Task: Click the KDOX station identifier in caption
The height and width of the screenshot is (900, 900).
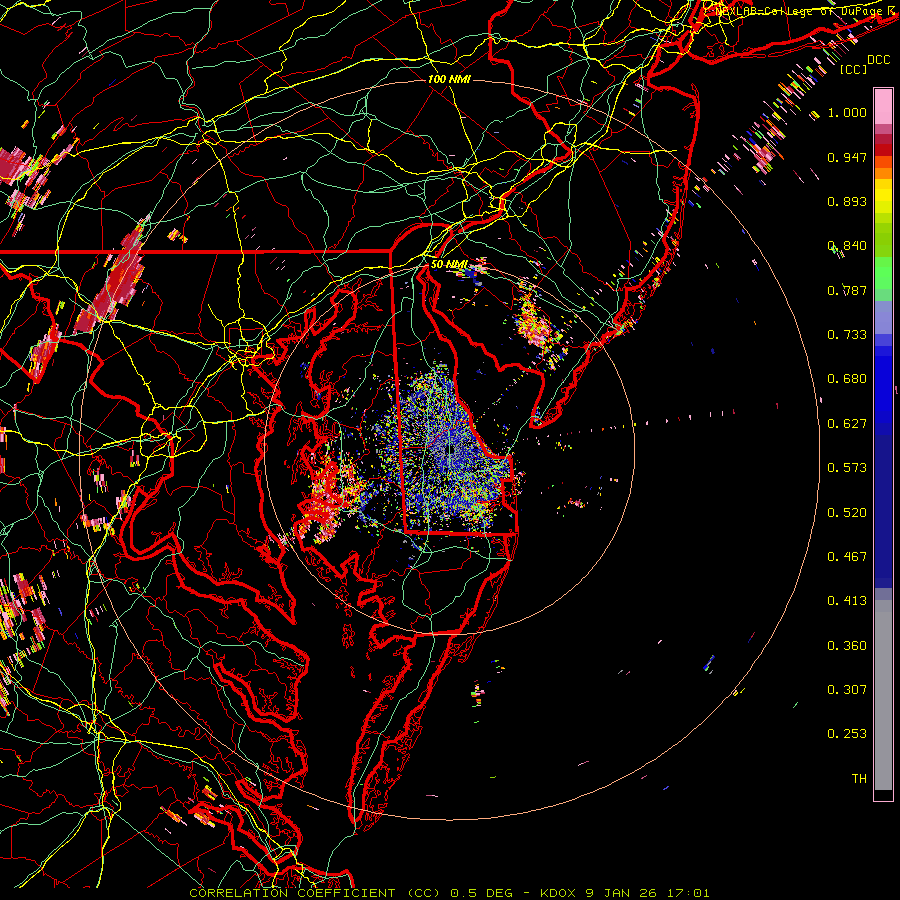Action: 558,893
